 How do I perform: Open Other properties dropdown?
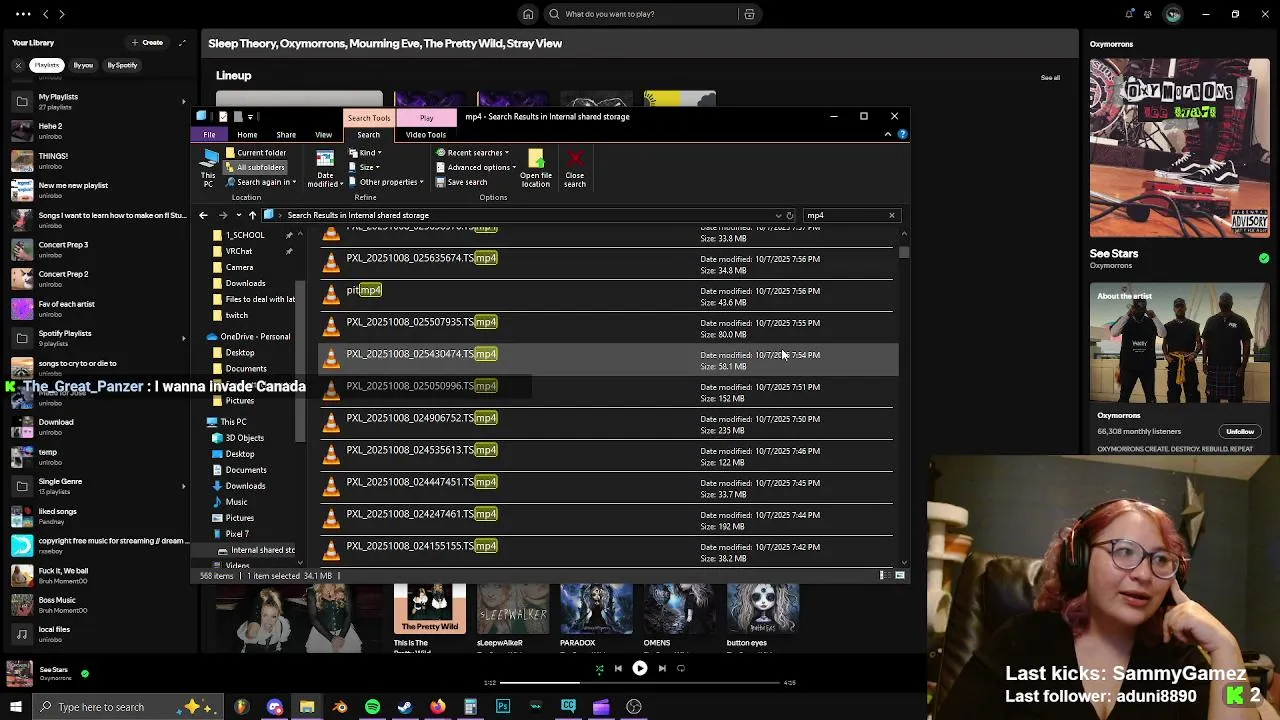point(386,182)
